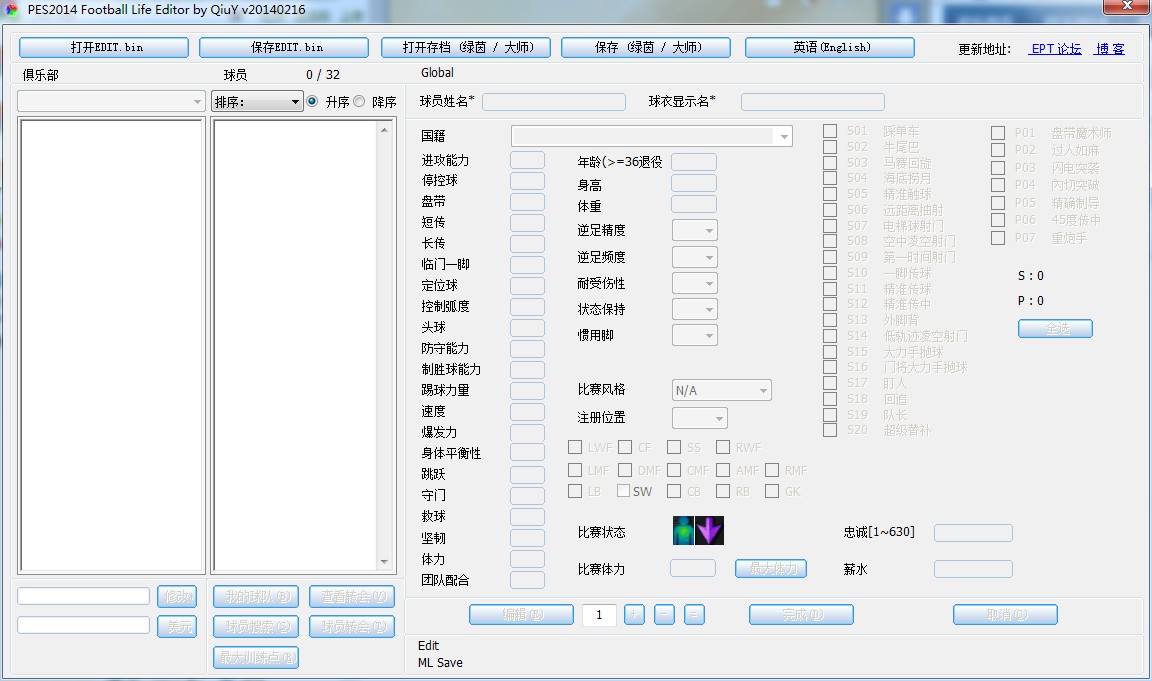Open the EPT论坛 forum link
The height and width of the screenshot is (681, 1152).
1056,48
